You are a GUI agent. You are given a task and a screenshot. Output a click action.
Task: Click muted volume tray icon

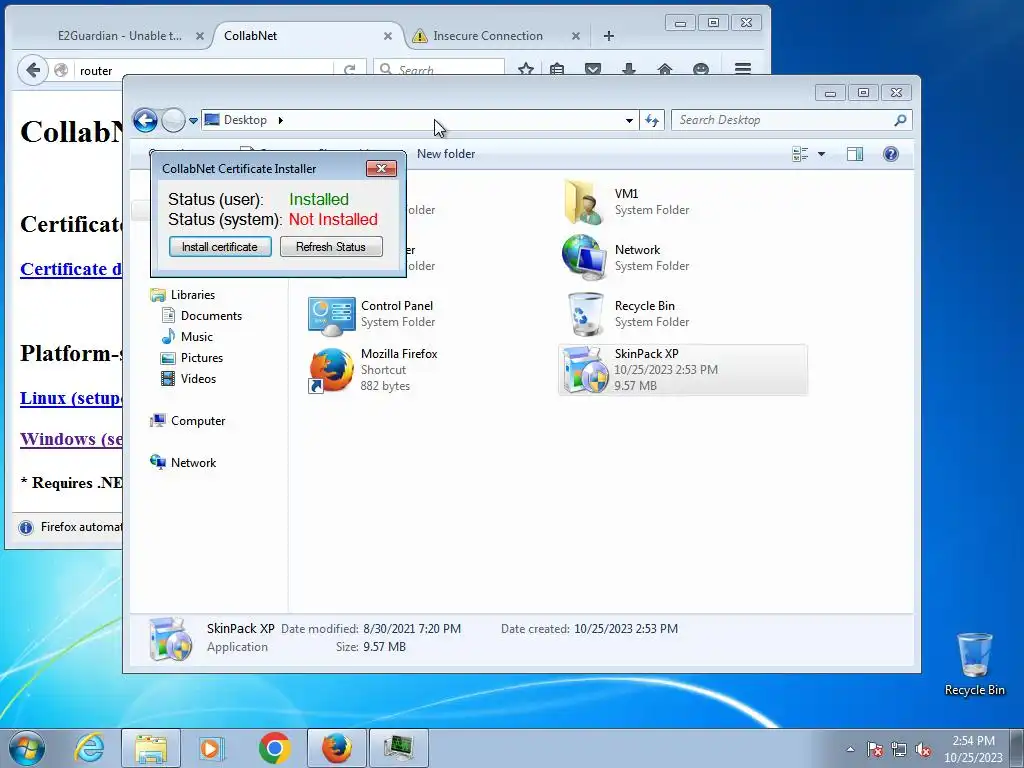(x=923, y=750)
